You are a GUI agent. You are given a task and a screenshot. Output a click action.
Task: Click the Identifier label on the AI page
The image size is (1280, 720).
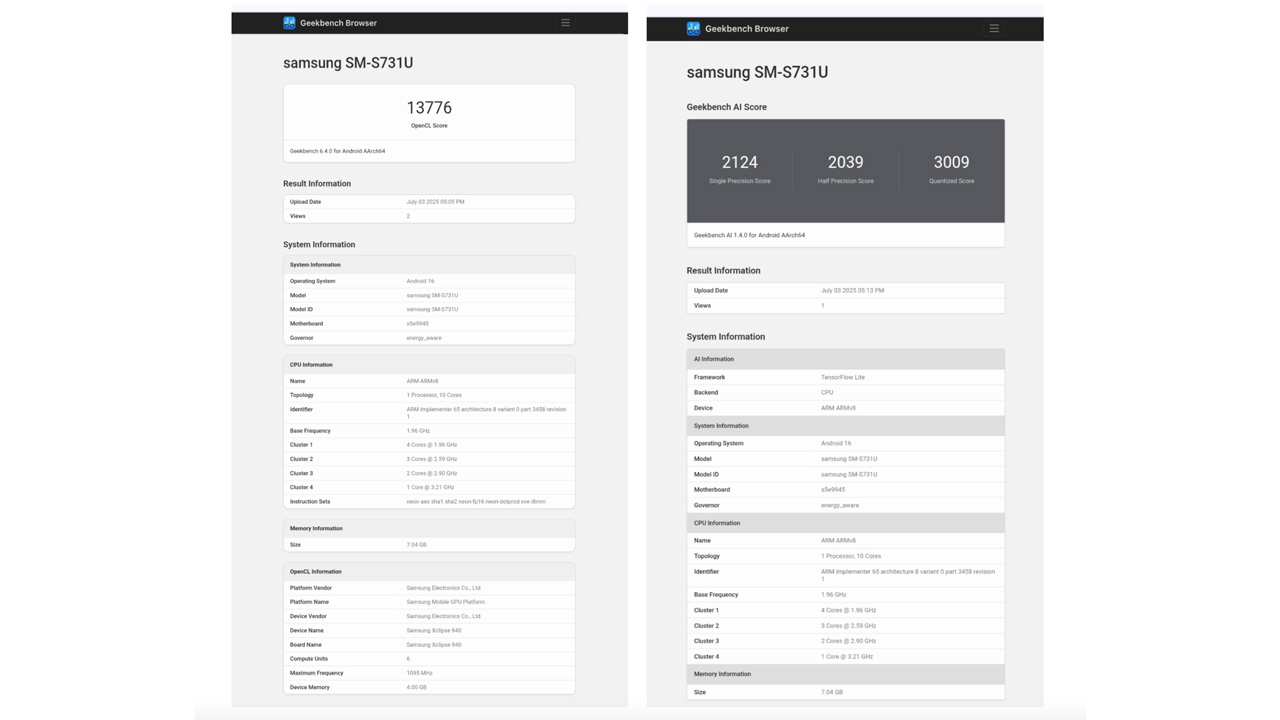(x=706, y=572)
